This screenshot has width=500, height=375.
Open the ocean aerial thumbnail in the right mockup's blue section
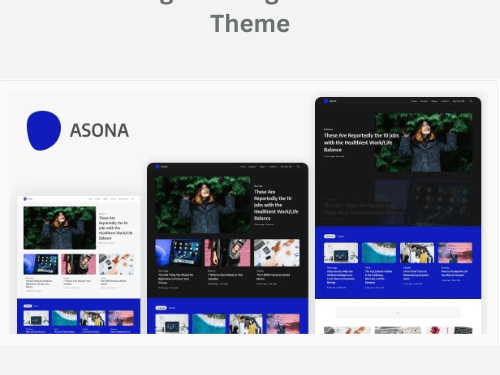tap(379, 253)
